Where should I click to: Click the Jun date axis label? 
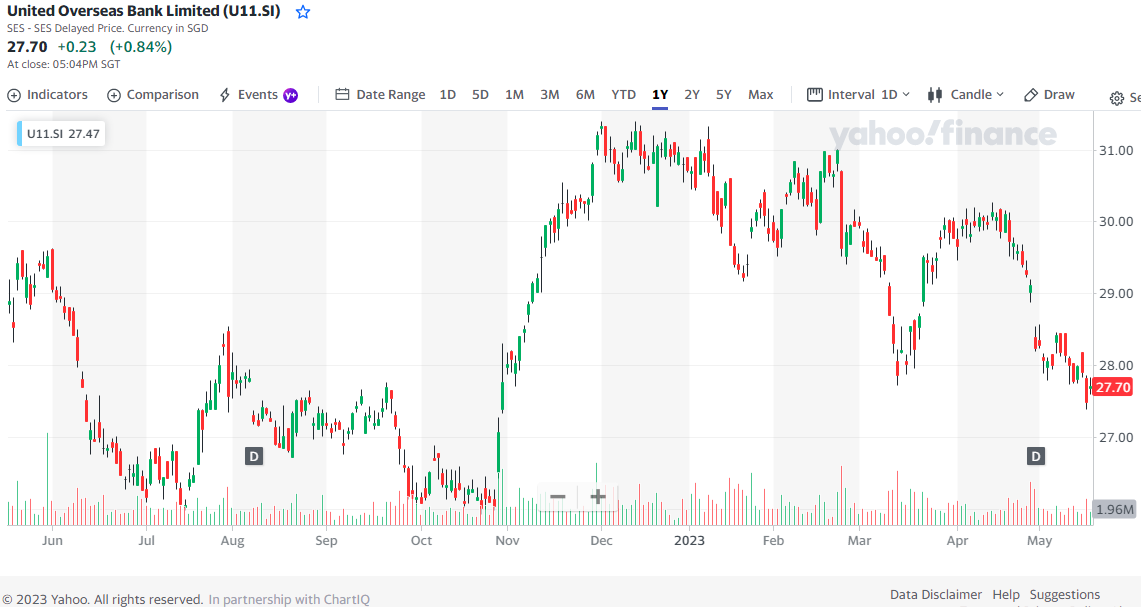(x=52, y=540)
